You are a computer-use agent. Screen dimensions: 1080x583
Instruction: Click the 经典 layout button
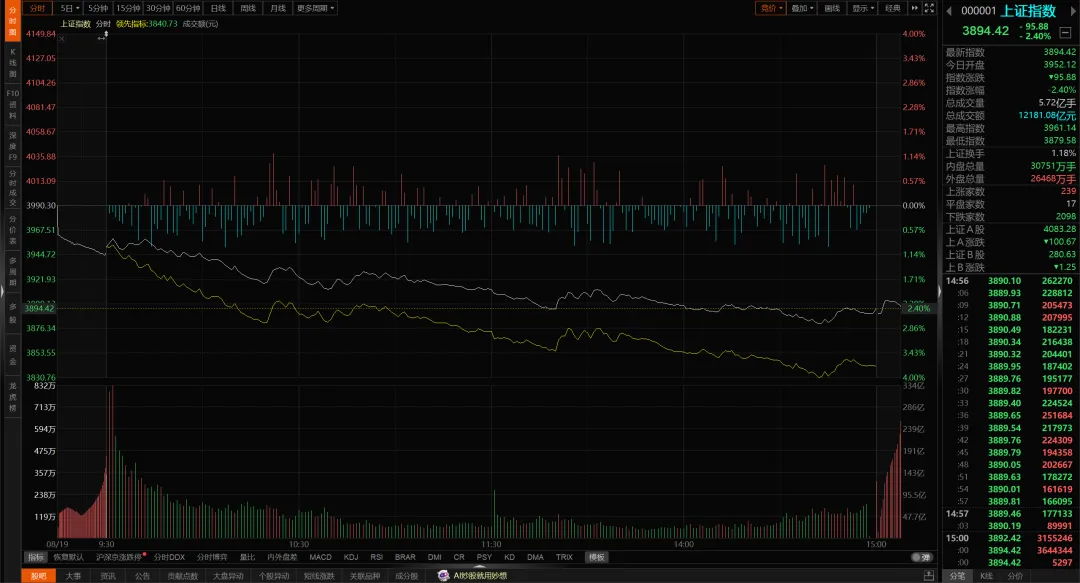click(x=893, y=8)
